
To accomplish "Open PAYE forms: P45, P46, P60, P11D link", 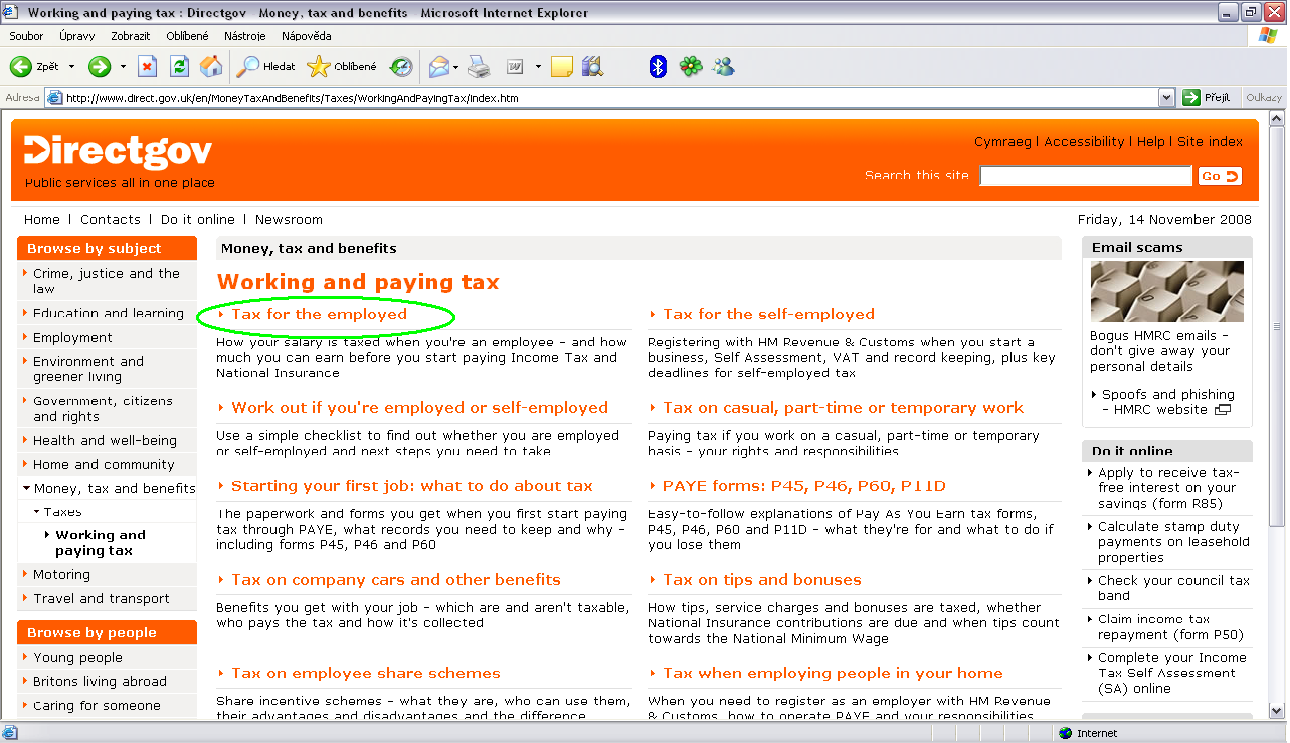I will click(x=804, y=486).
